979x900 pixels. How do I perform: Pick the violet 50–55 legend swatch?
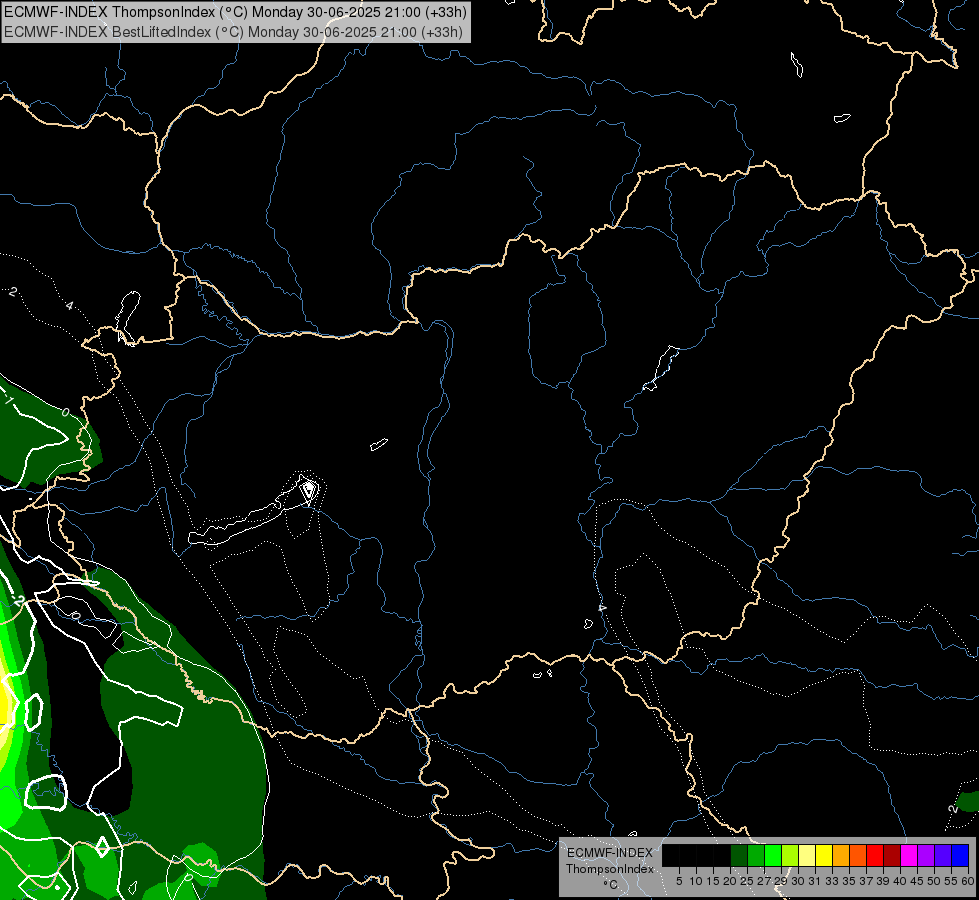943,855
